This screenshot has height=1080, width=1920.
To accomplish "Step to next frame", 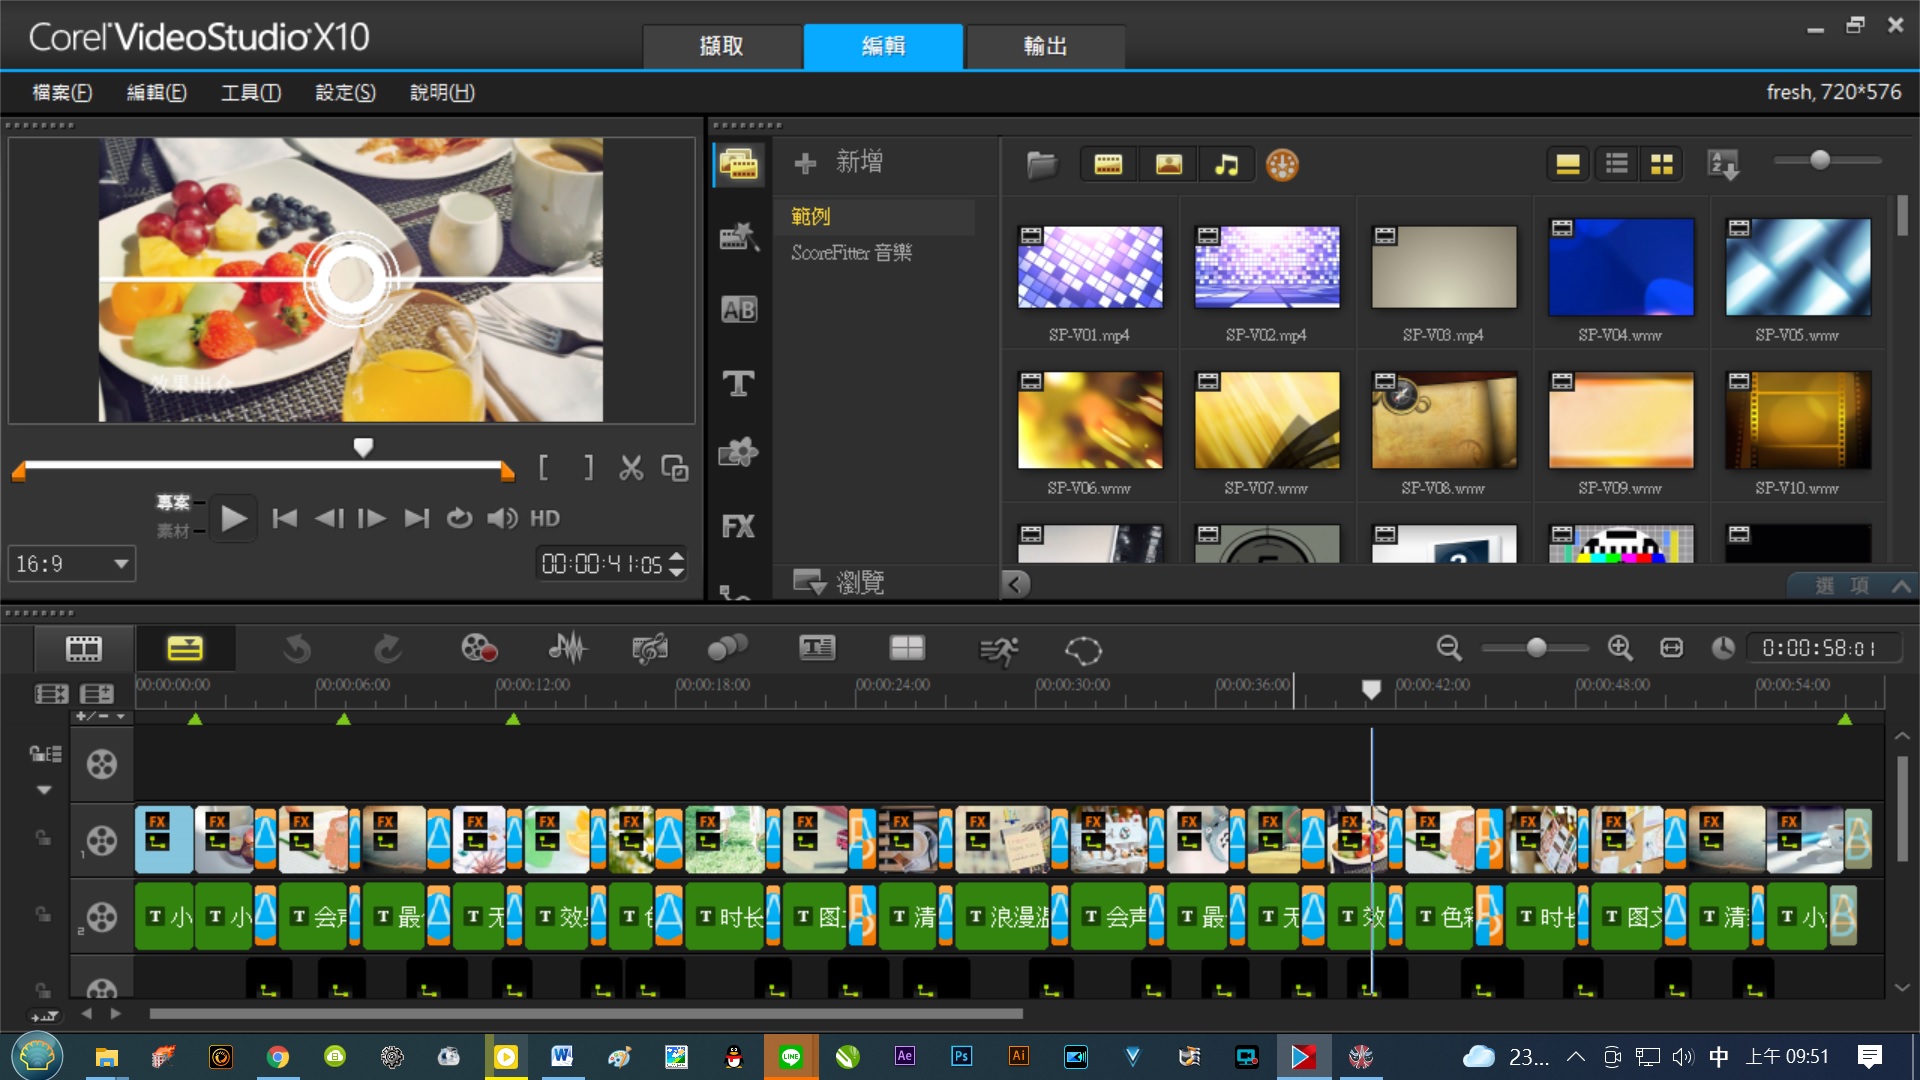I will coord(372,518).
